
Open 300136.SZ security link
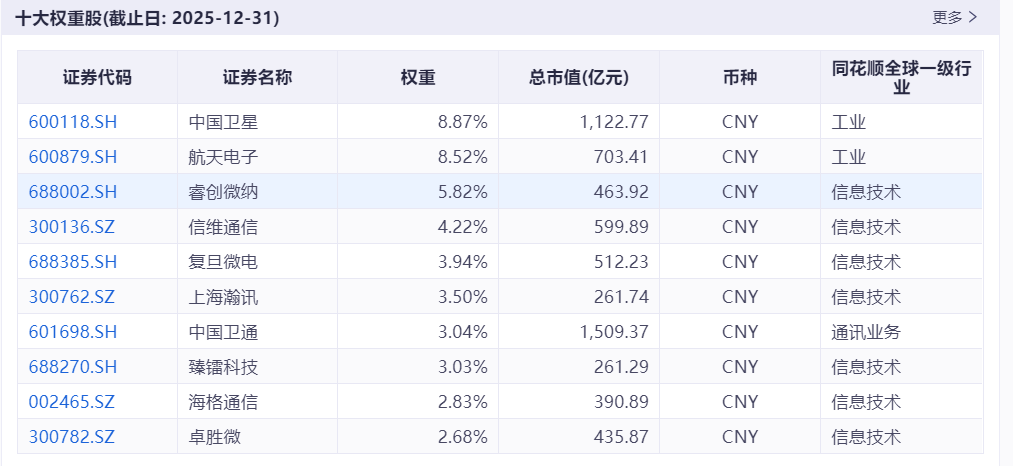[72, 227]
